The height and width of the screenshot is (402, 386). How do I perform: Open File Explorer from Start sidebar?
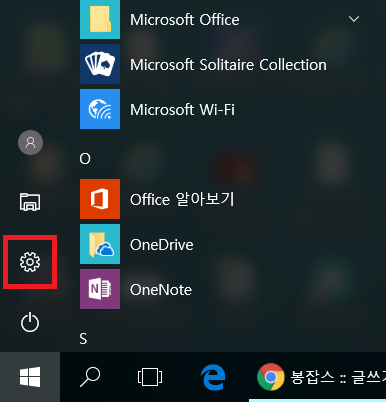click(30, 202)
